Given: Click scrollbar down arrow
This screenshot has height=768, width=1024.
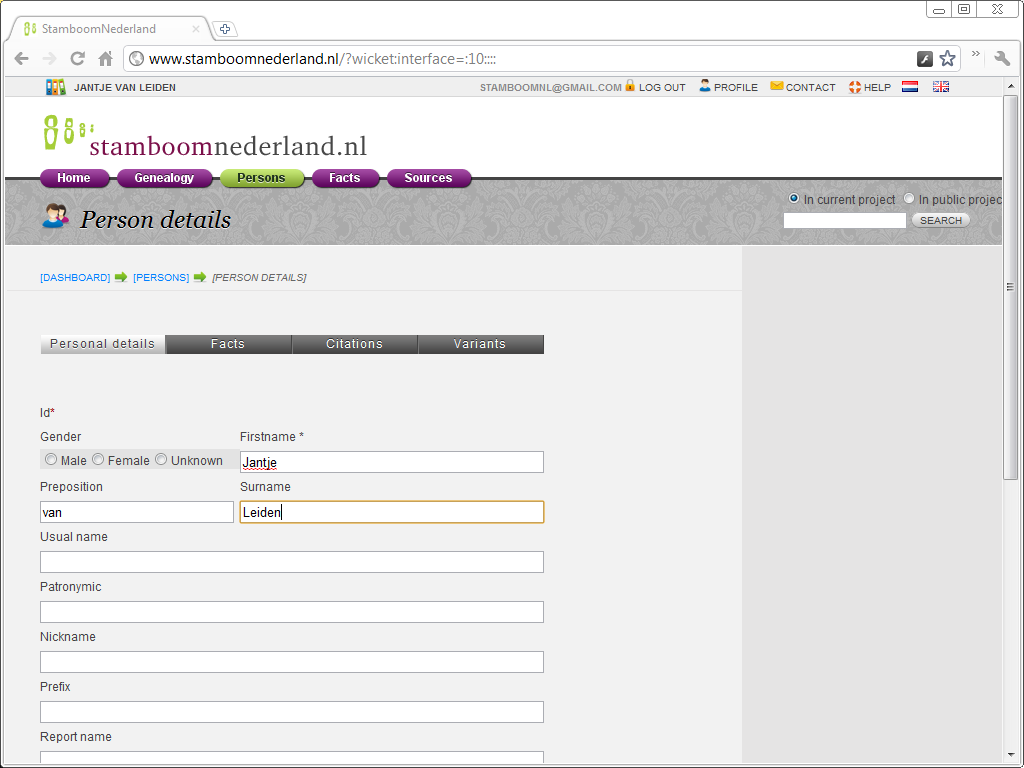Looking at the screenshot, I should coord(1010,756).
